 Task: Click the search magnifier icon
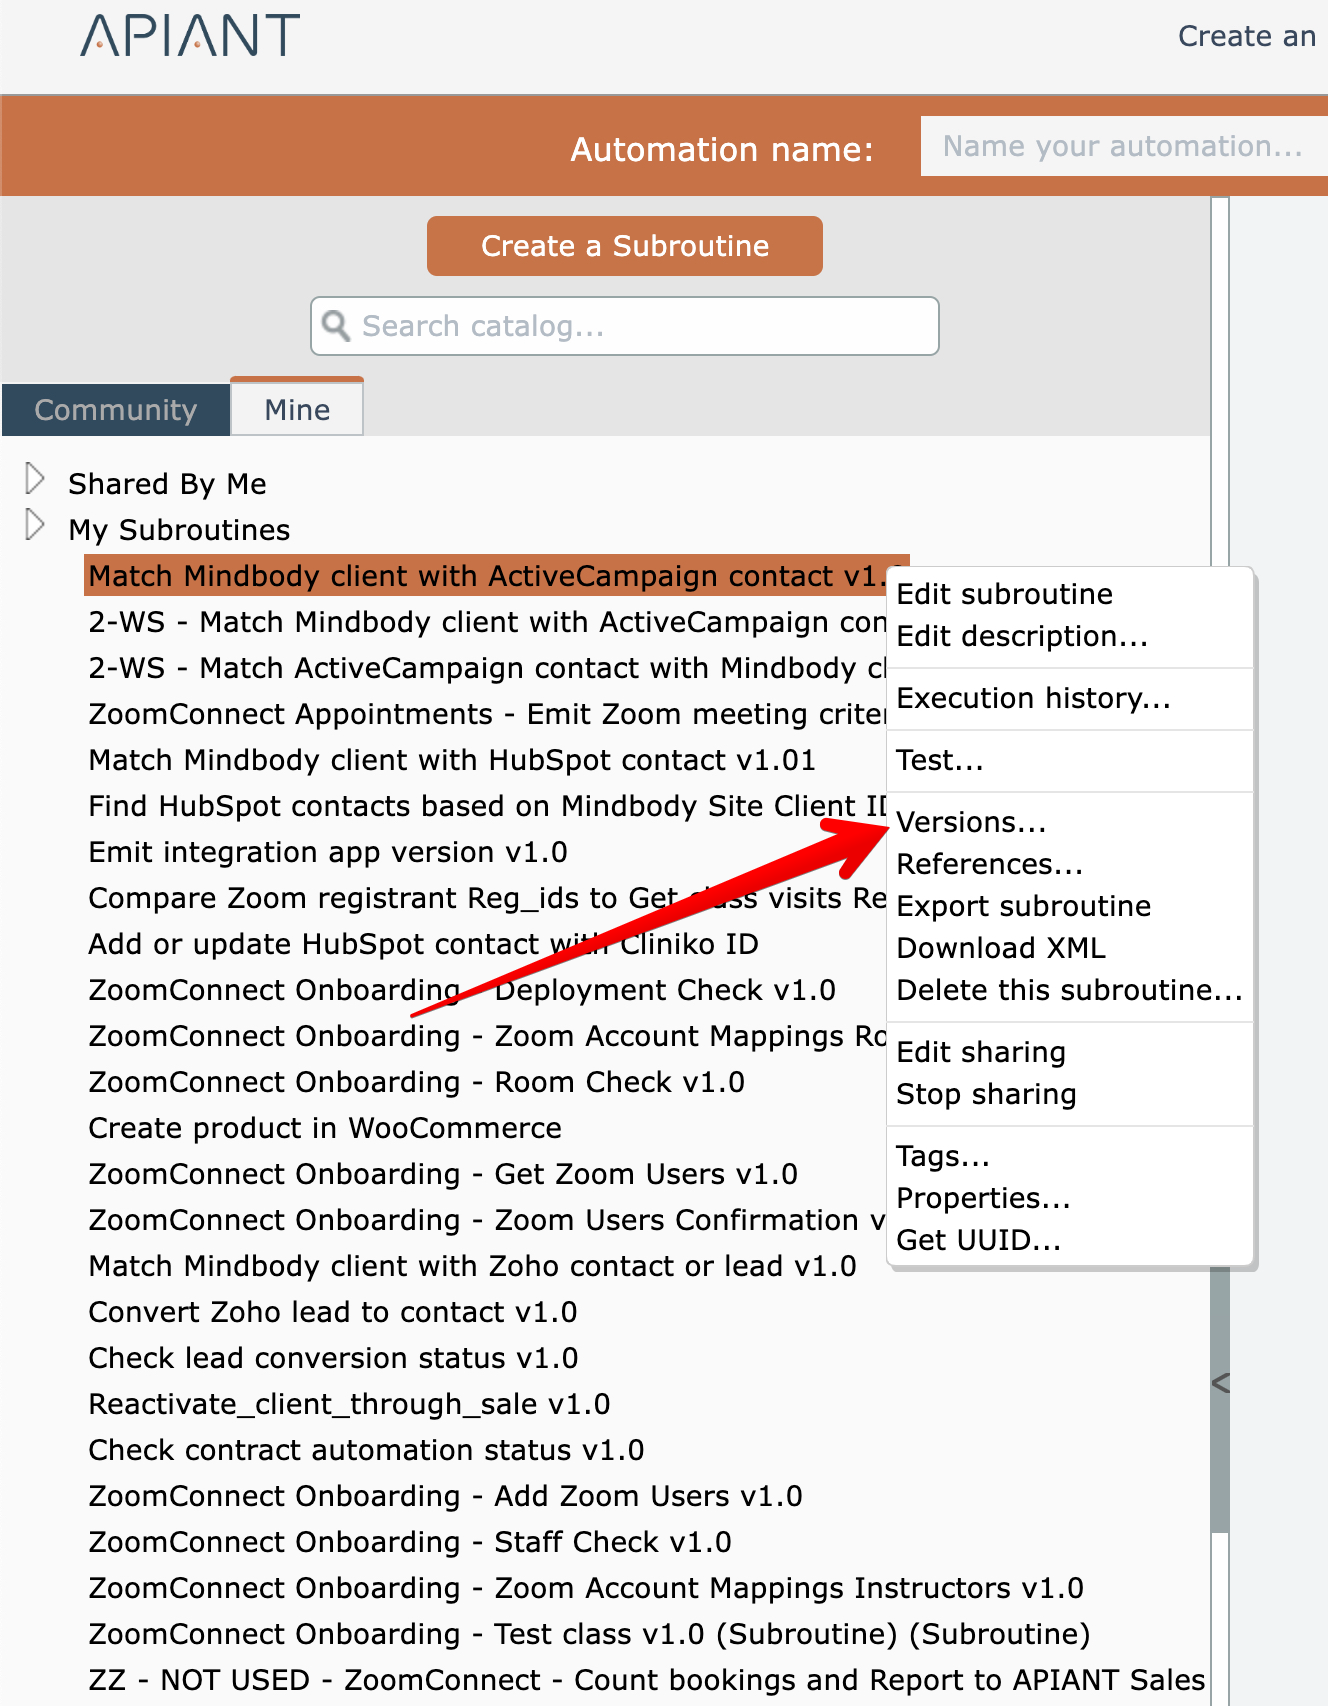337,326
